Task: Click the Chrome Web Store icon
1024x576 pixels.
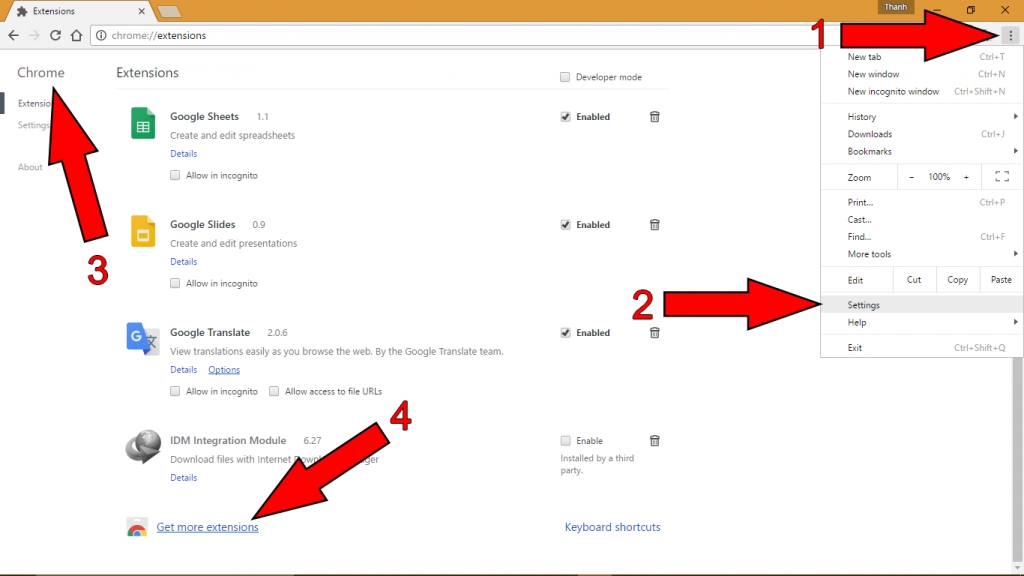Action: click(x=137, y=528)
